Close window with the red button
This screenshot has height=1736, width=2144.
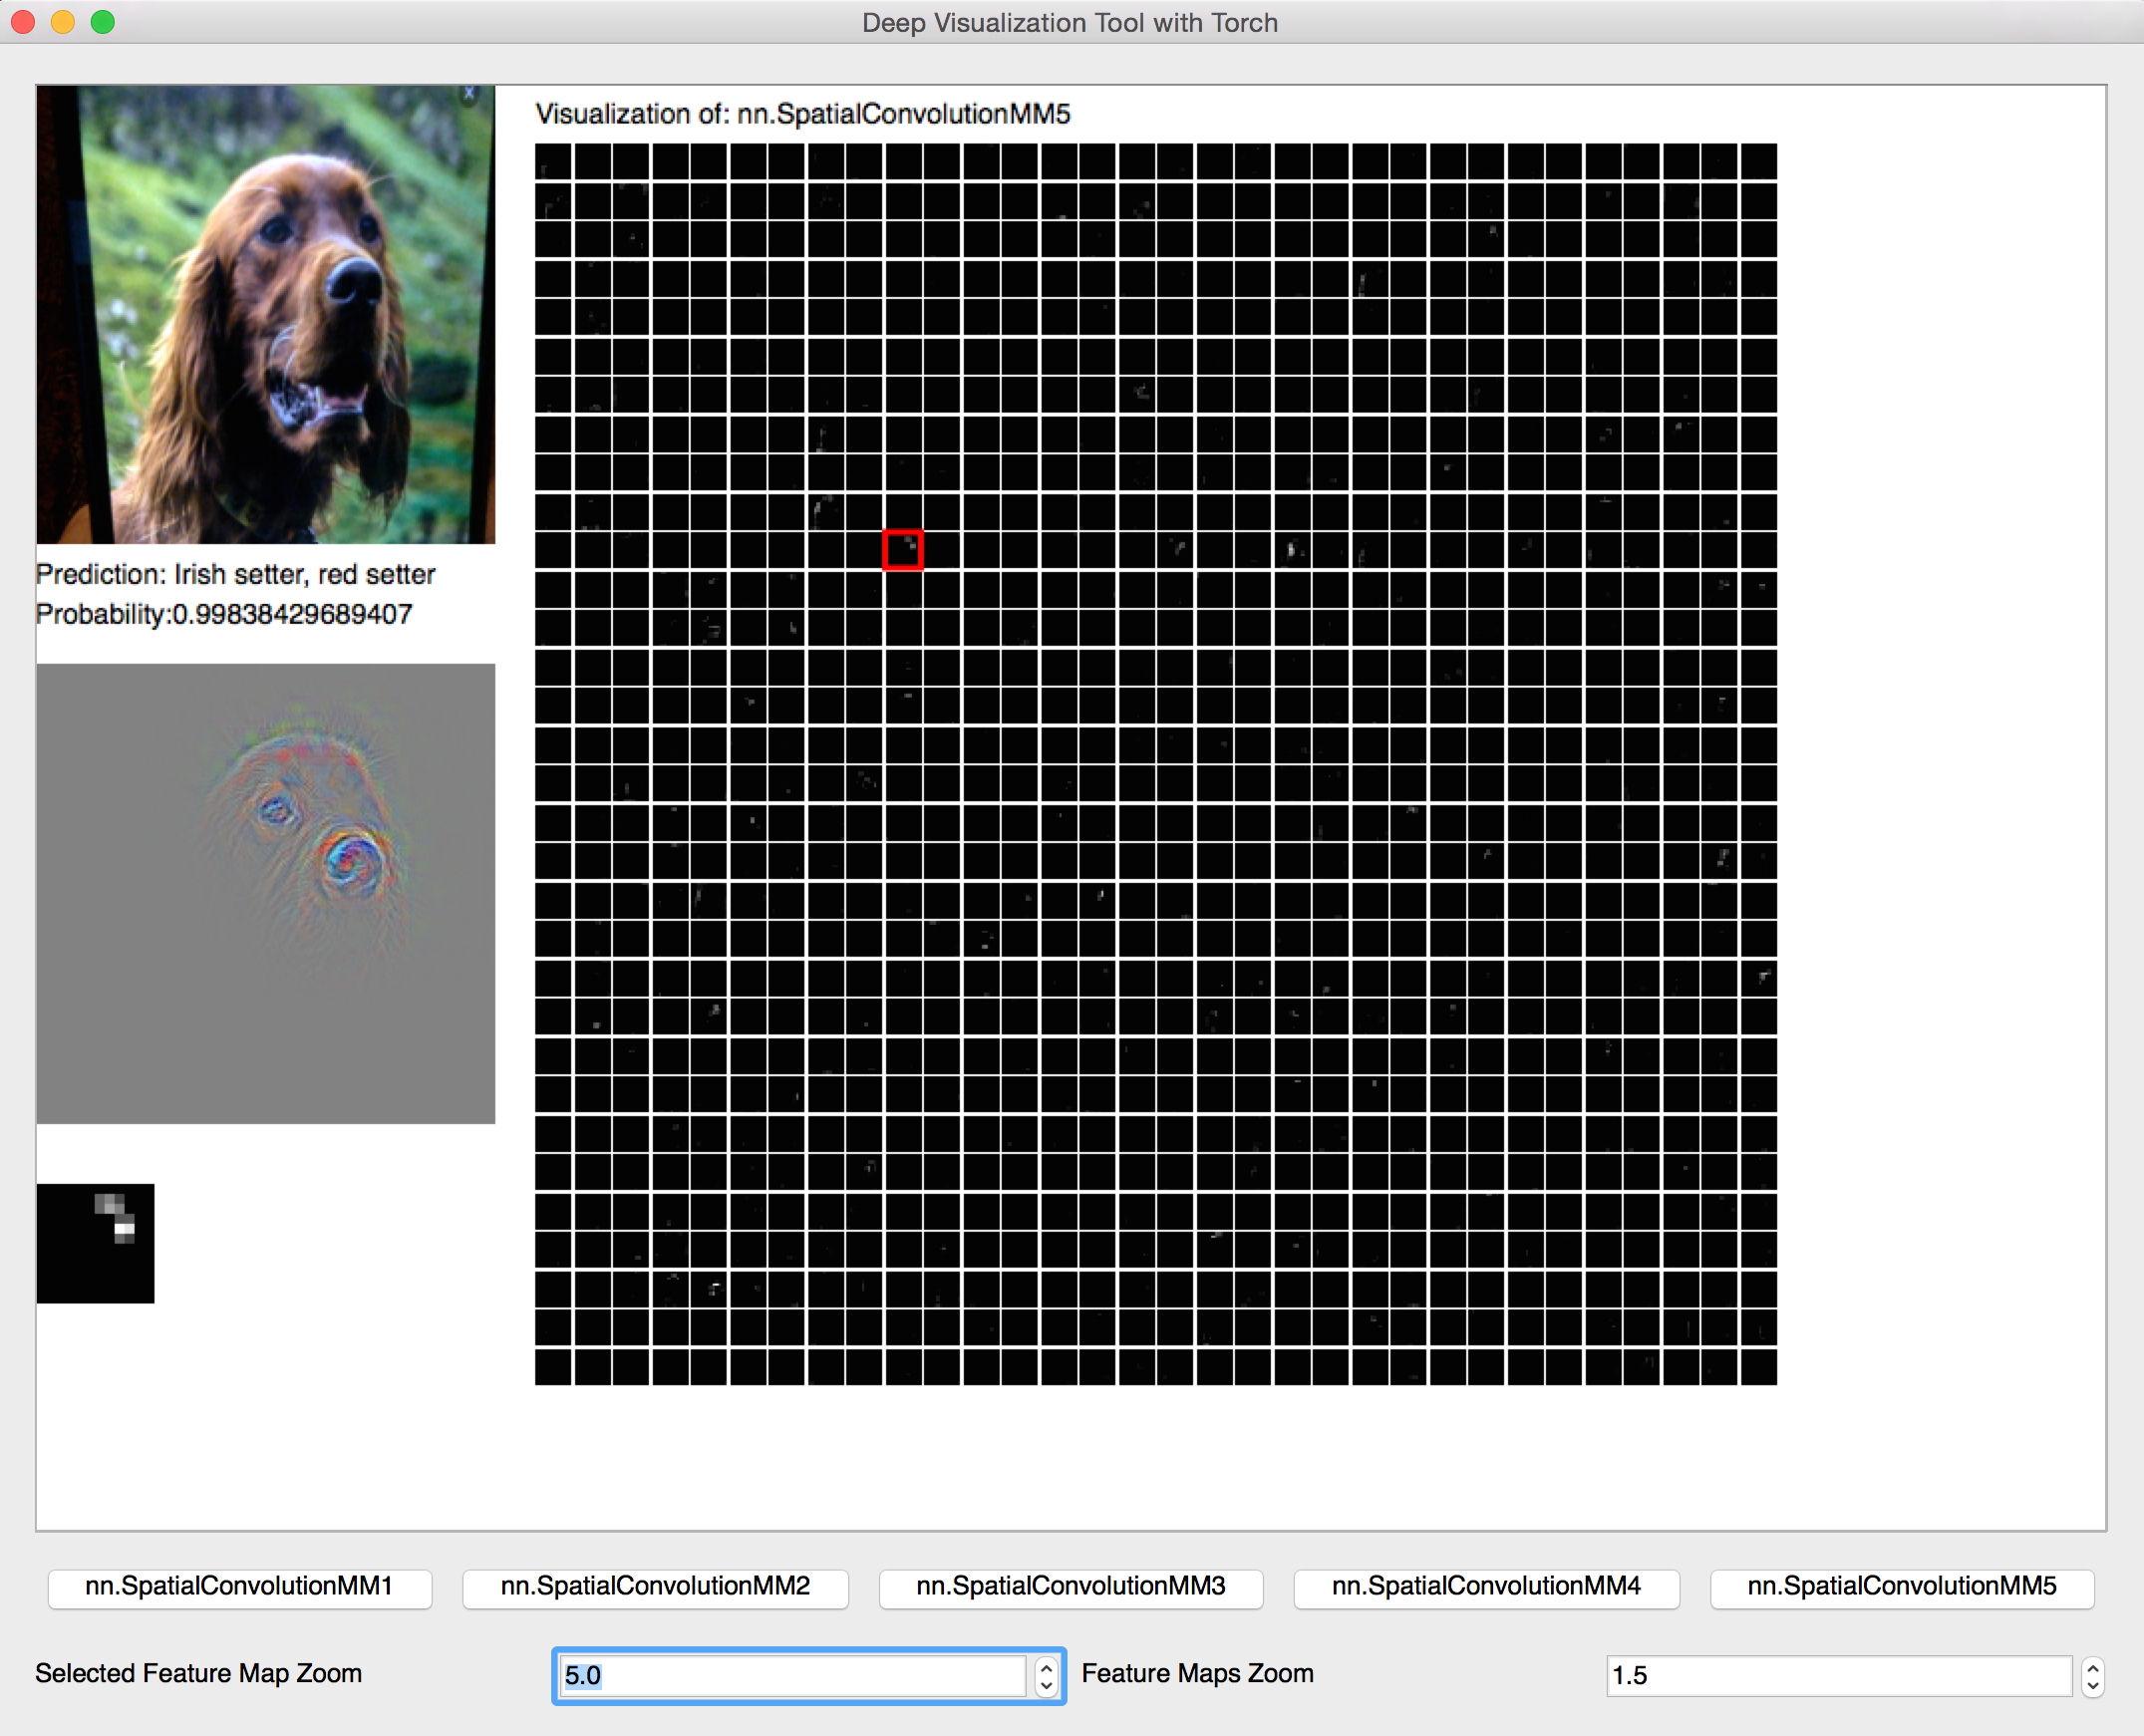[x=23, y=22]
